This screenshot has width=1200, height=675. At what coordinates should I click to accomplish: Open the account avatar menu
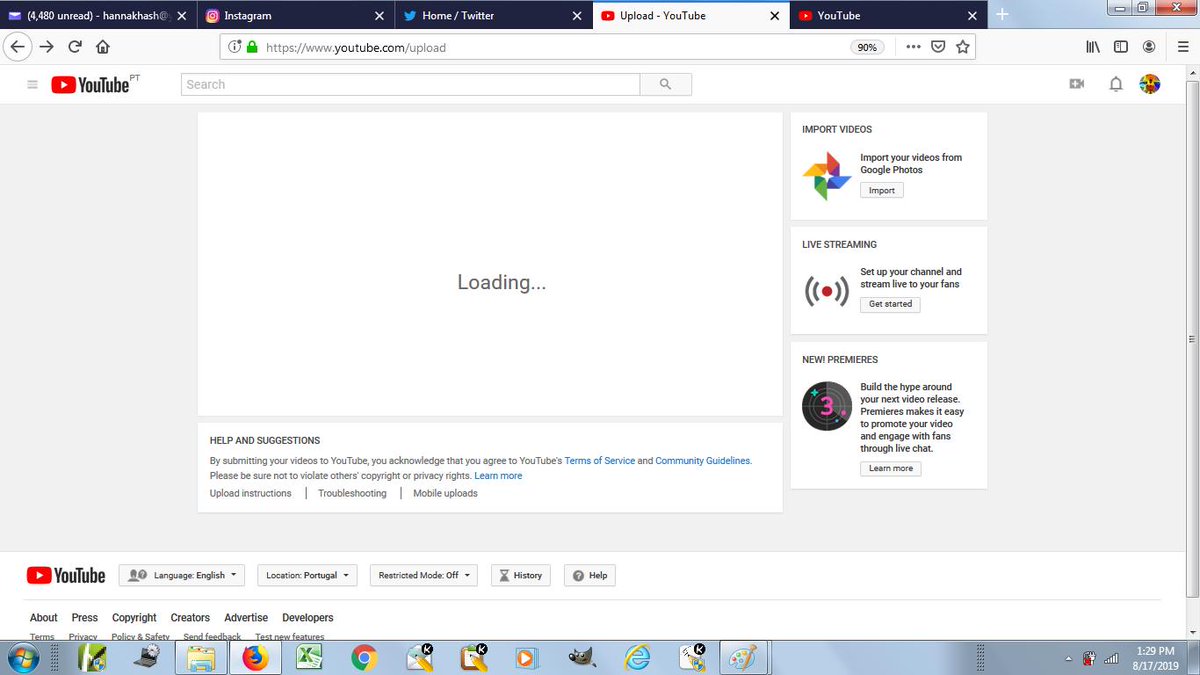click(x=1150, y=84)
